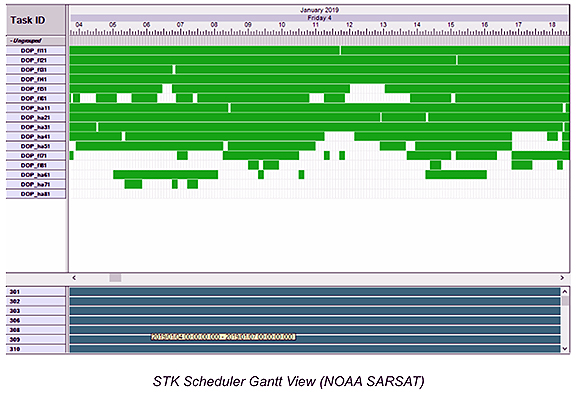Click the 10 hour marker on timeline
The image size is (576, 394).
coord(282,25)
